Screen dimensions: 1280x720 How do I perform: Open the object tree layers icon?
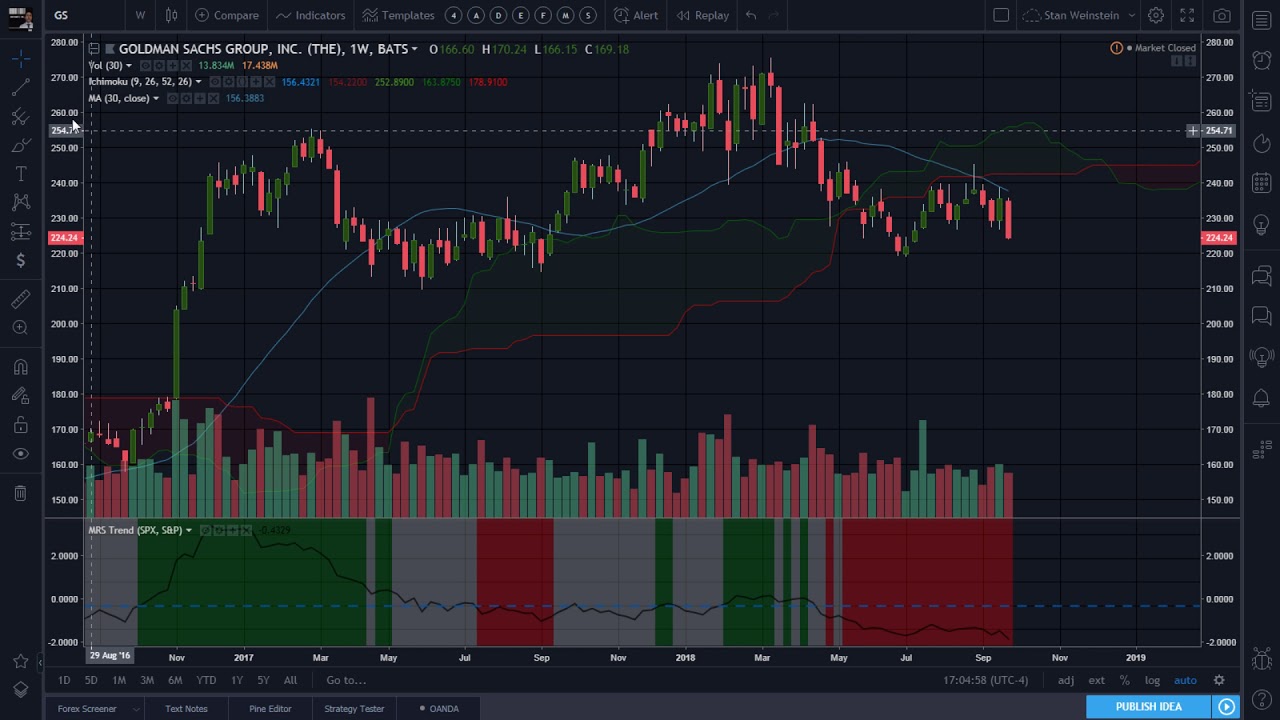click(20, 690)
